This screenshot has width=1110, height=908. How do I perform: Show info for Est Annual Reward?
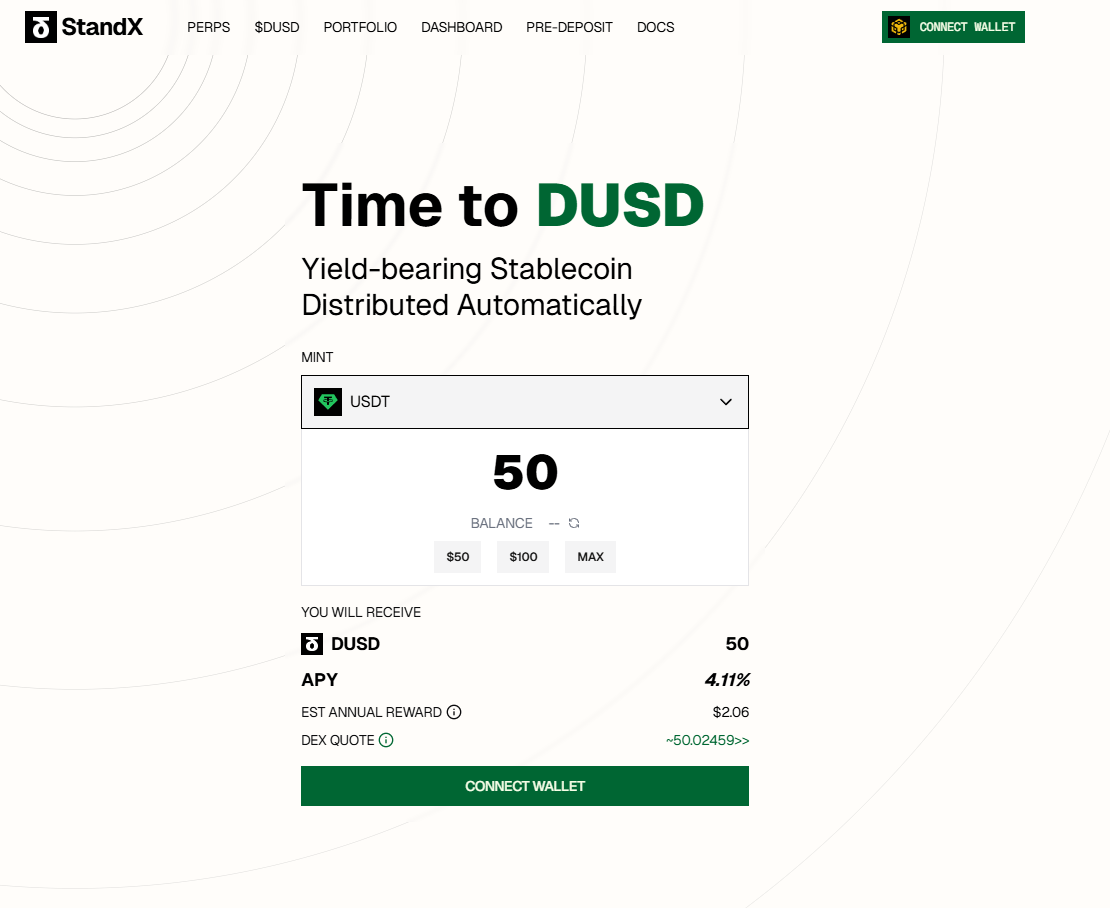click(454, 712)
